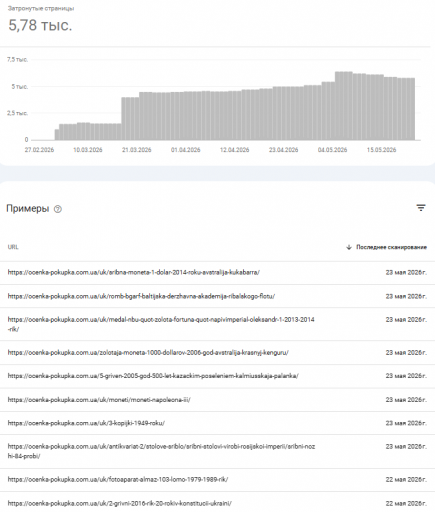This screenshot has height=512, width=435.
Task: Click the 3-kopijki-1949-roku URL
Action: 86,423
